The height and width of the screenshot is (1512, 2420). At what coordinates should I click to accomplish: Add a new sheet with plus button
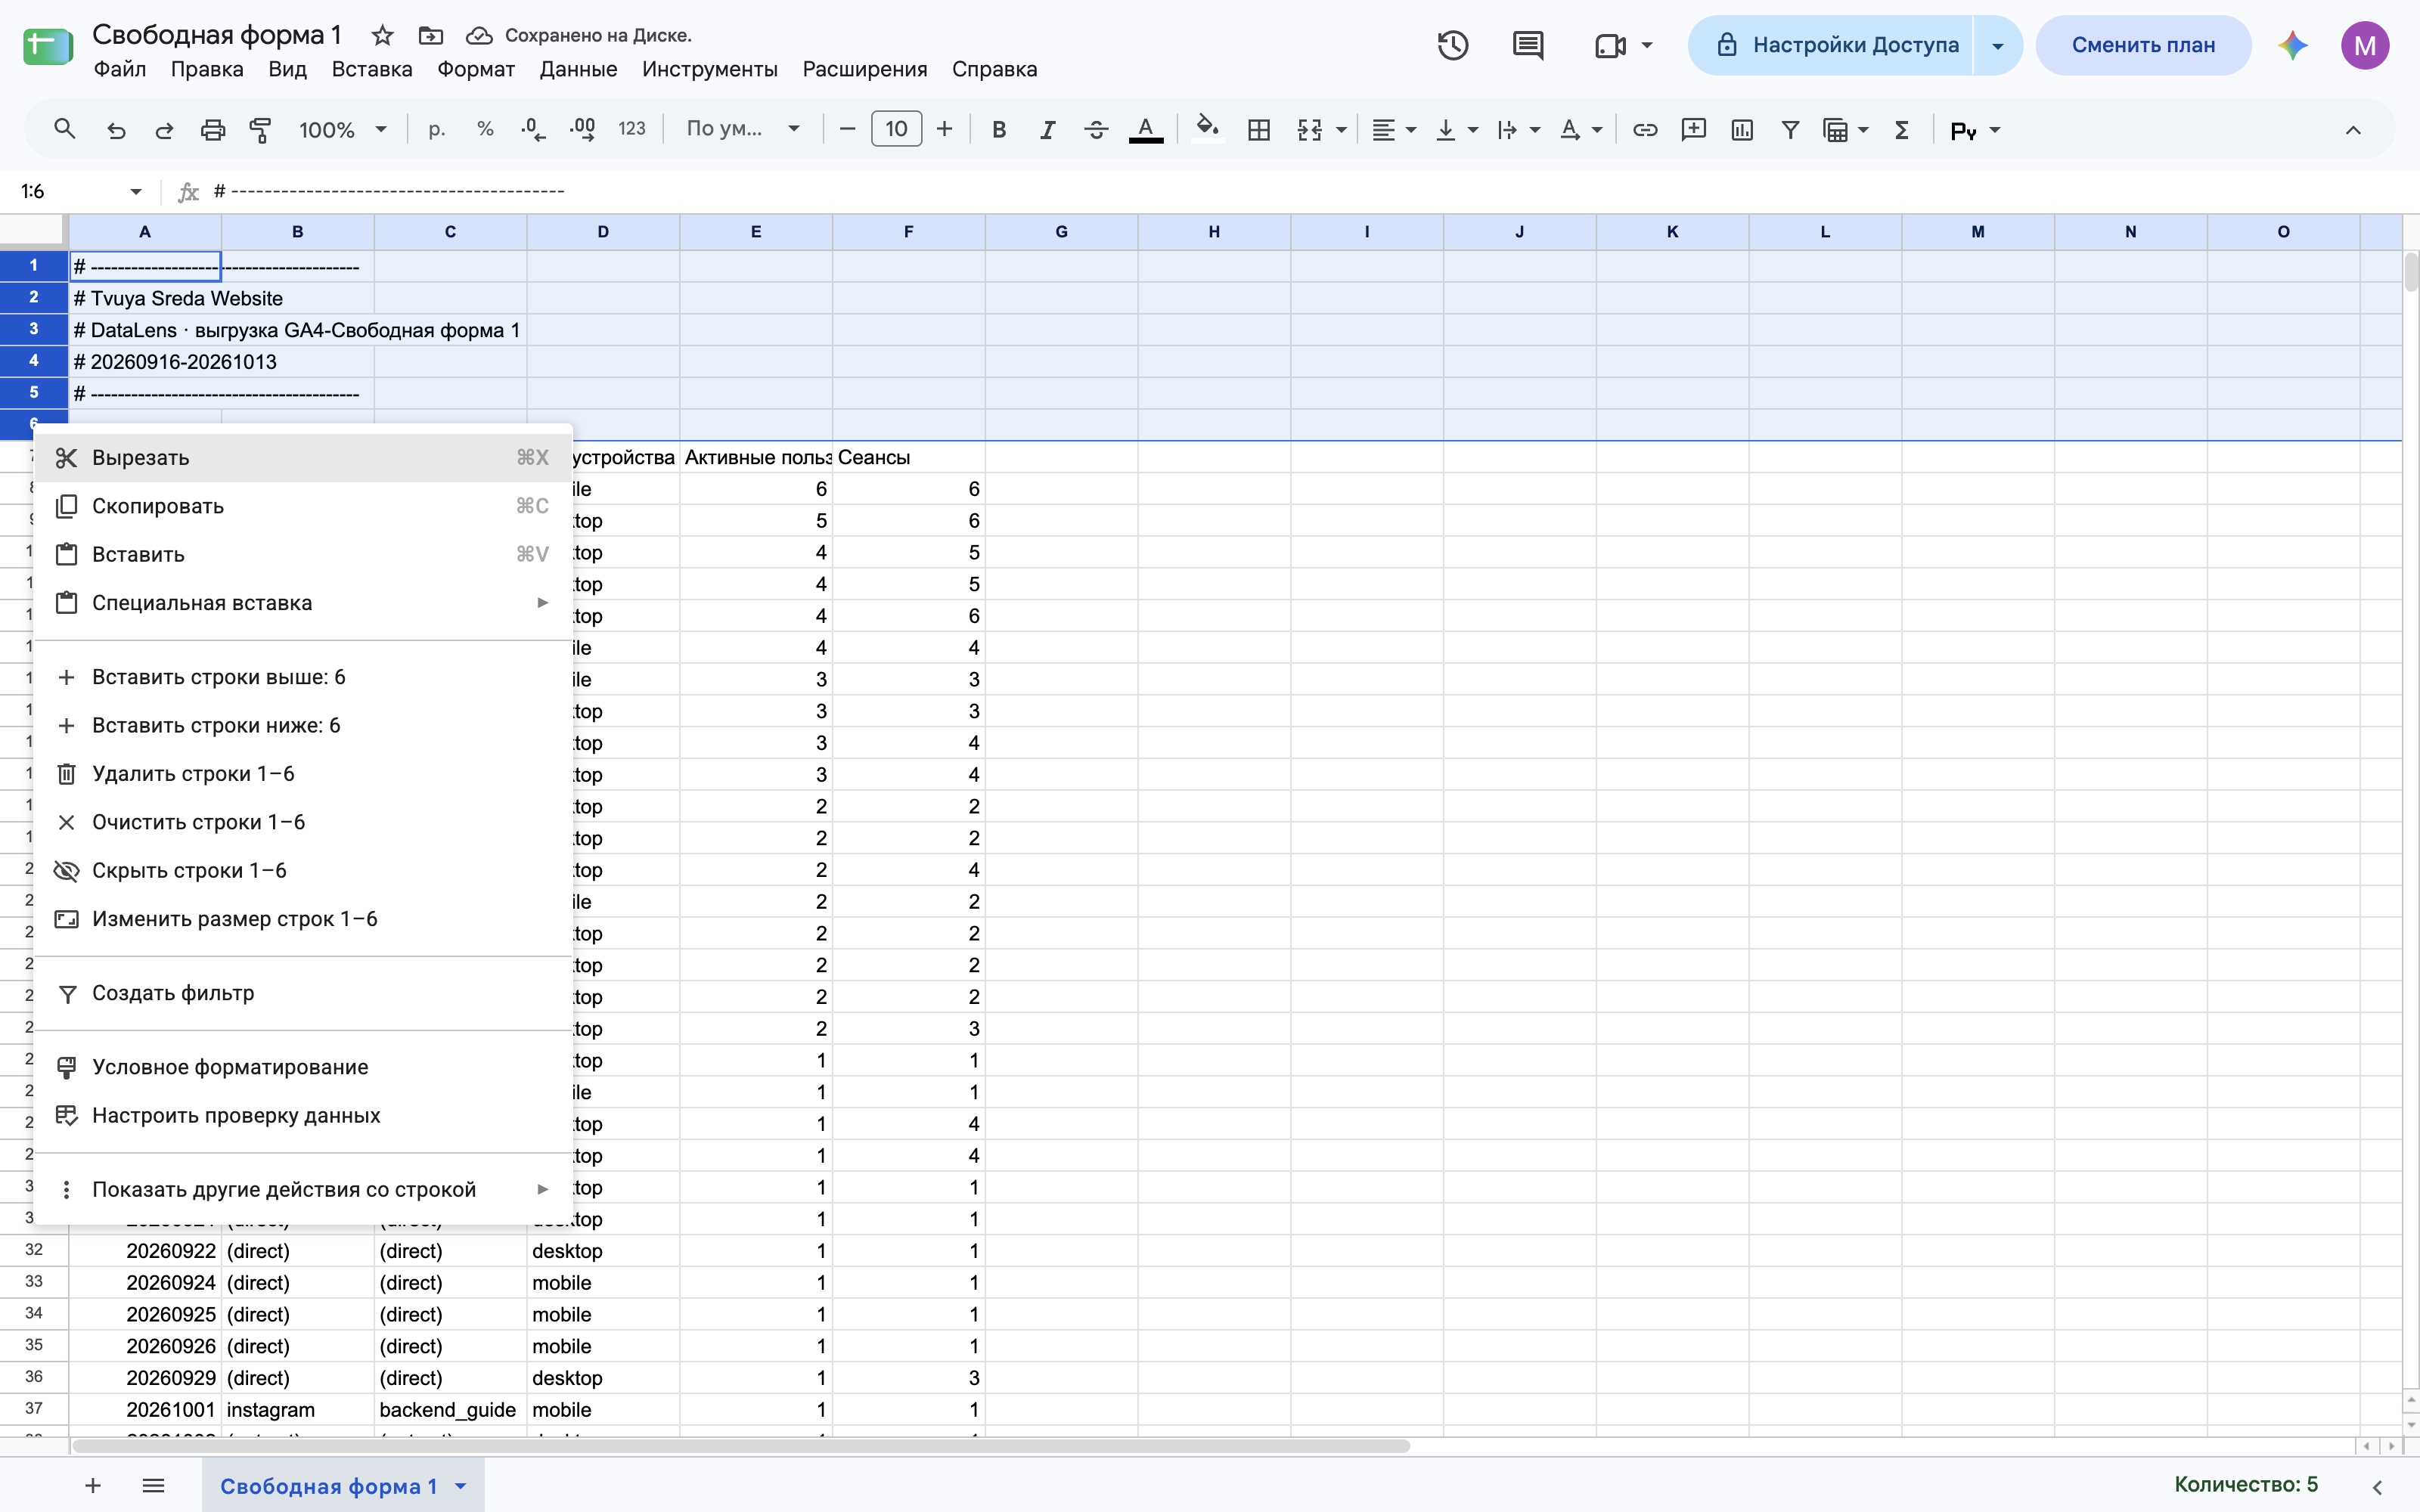pyautogui.click(x=93, y=1486)
